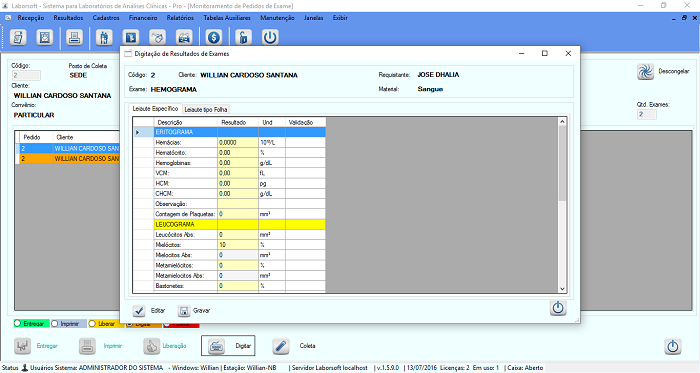Open the Recepção menu

pos(31,18)
